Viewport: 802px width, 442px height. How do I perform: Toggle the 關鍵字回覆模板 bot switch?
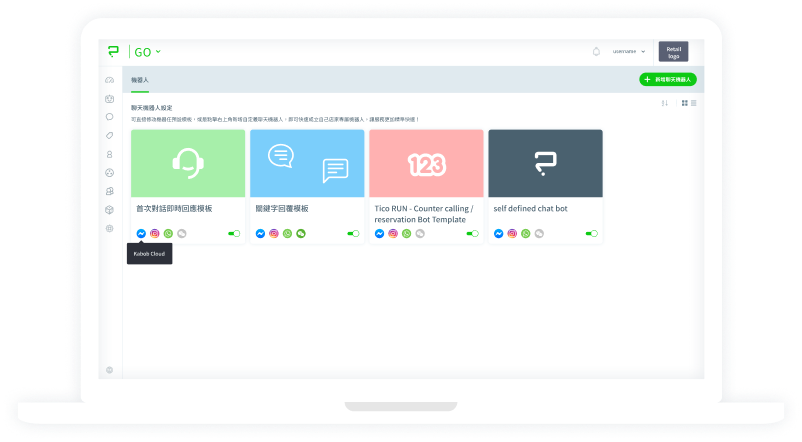(x=353, y=233)
